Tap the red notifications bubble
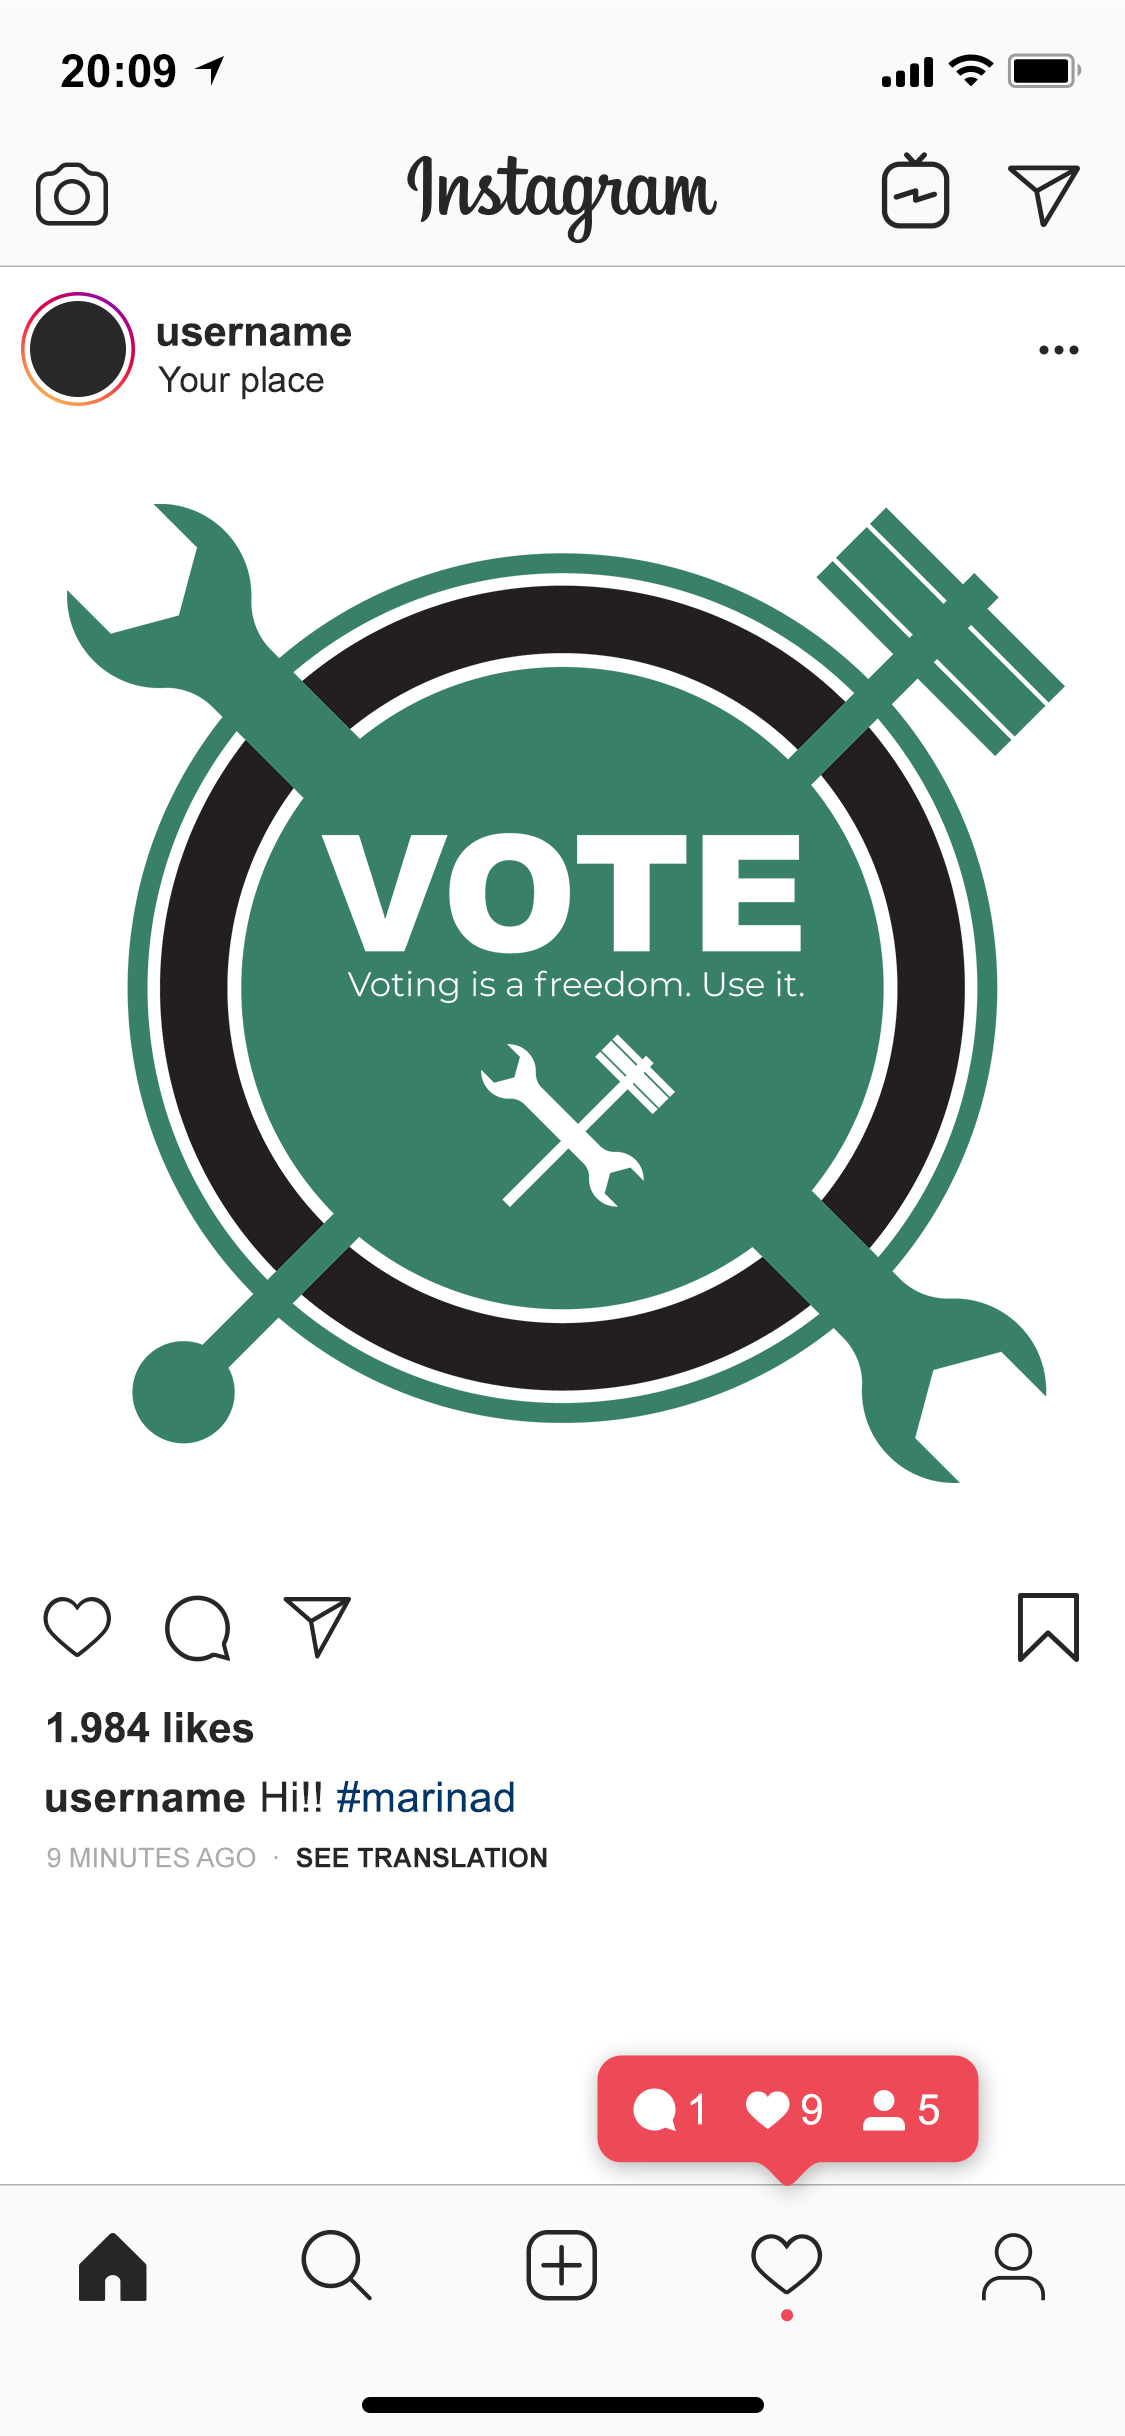 788,2110
